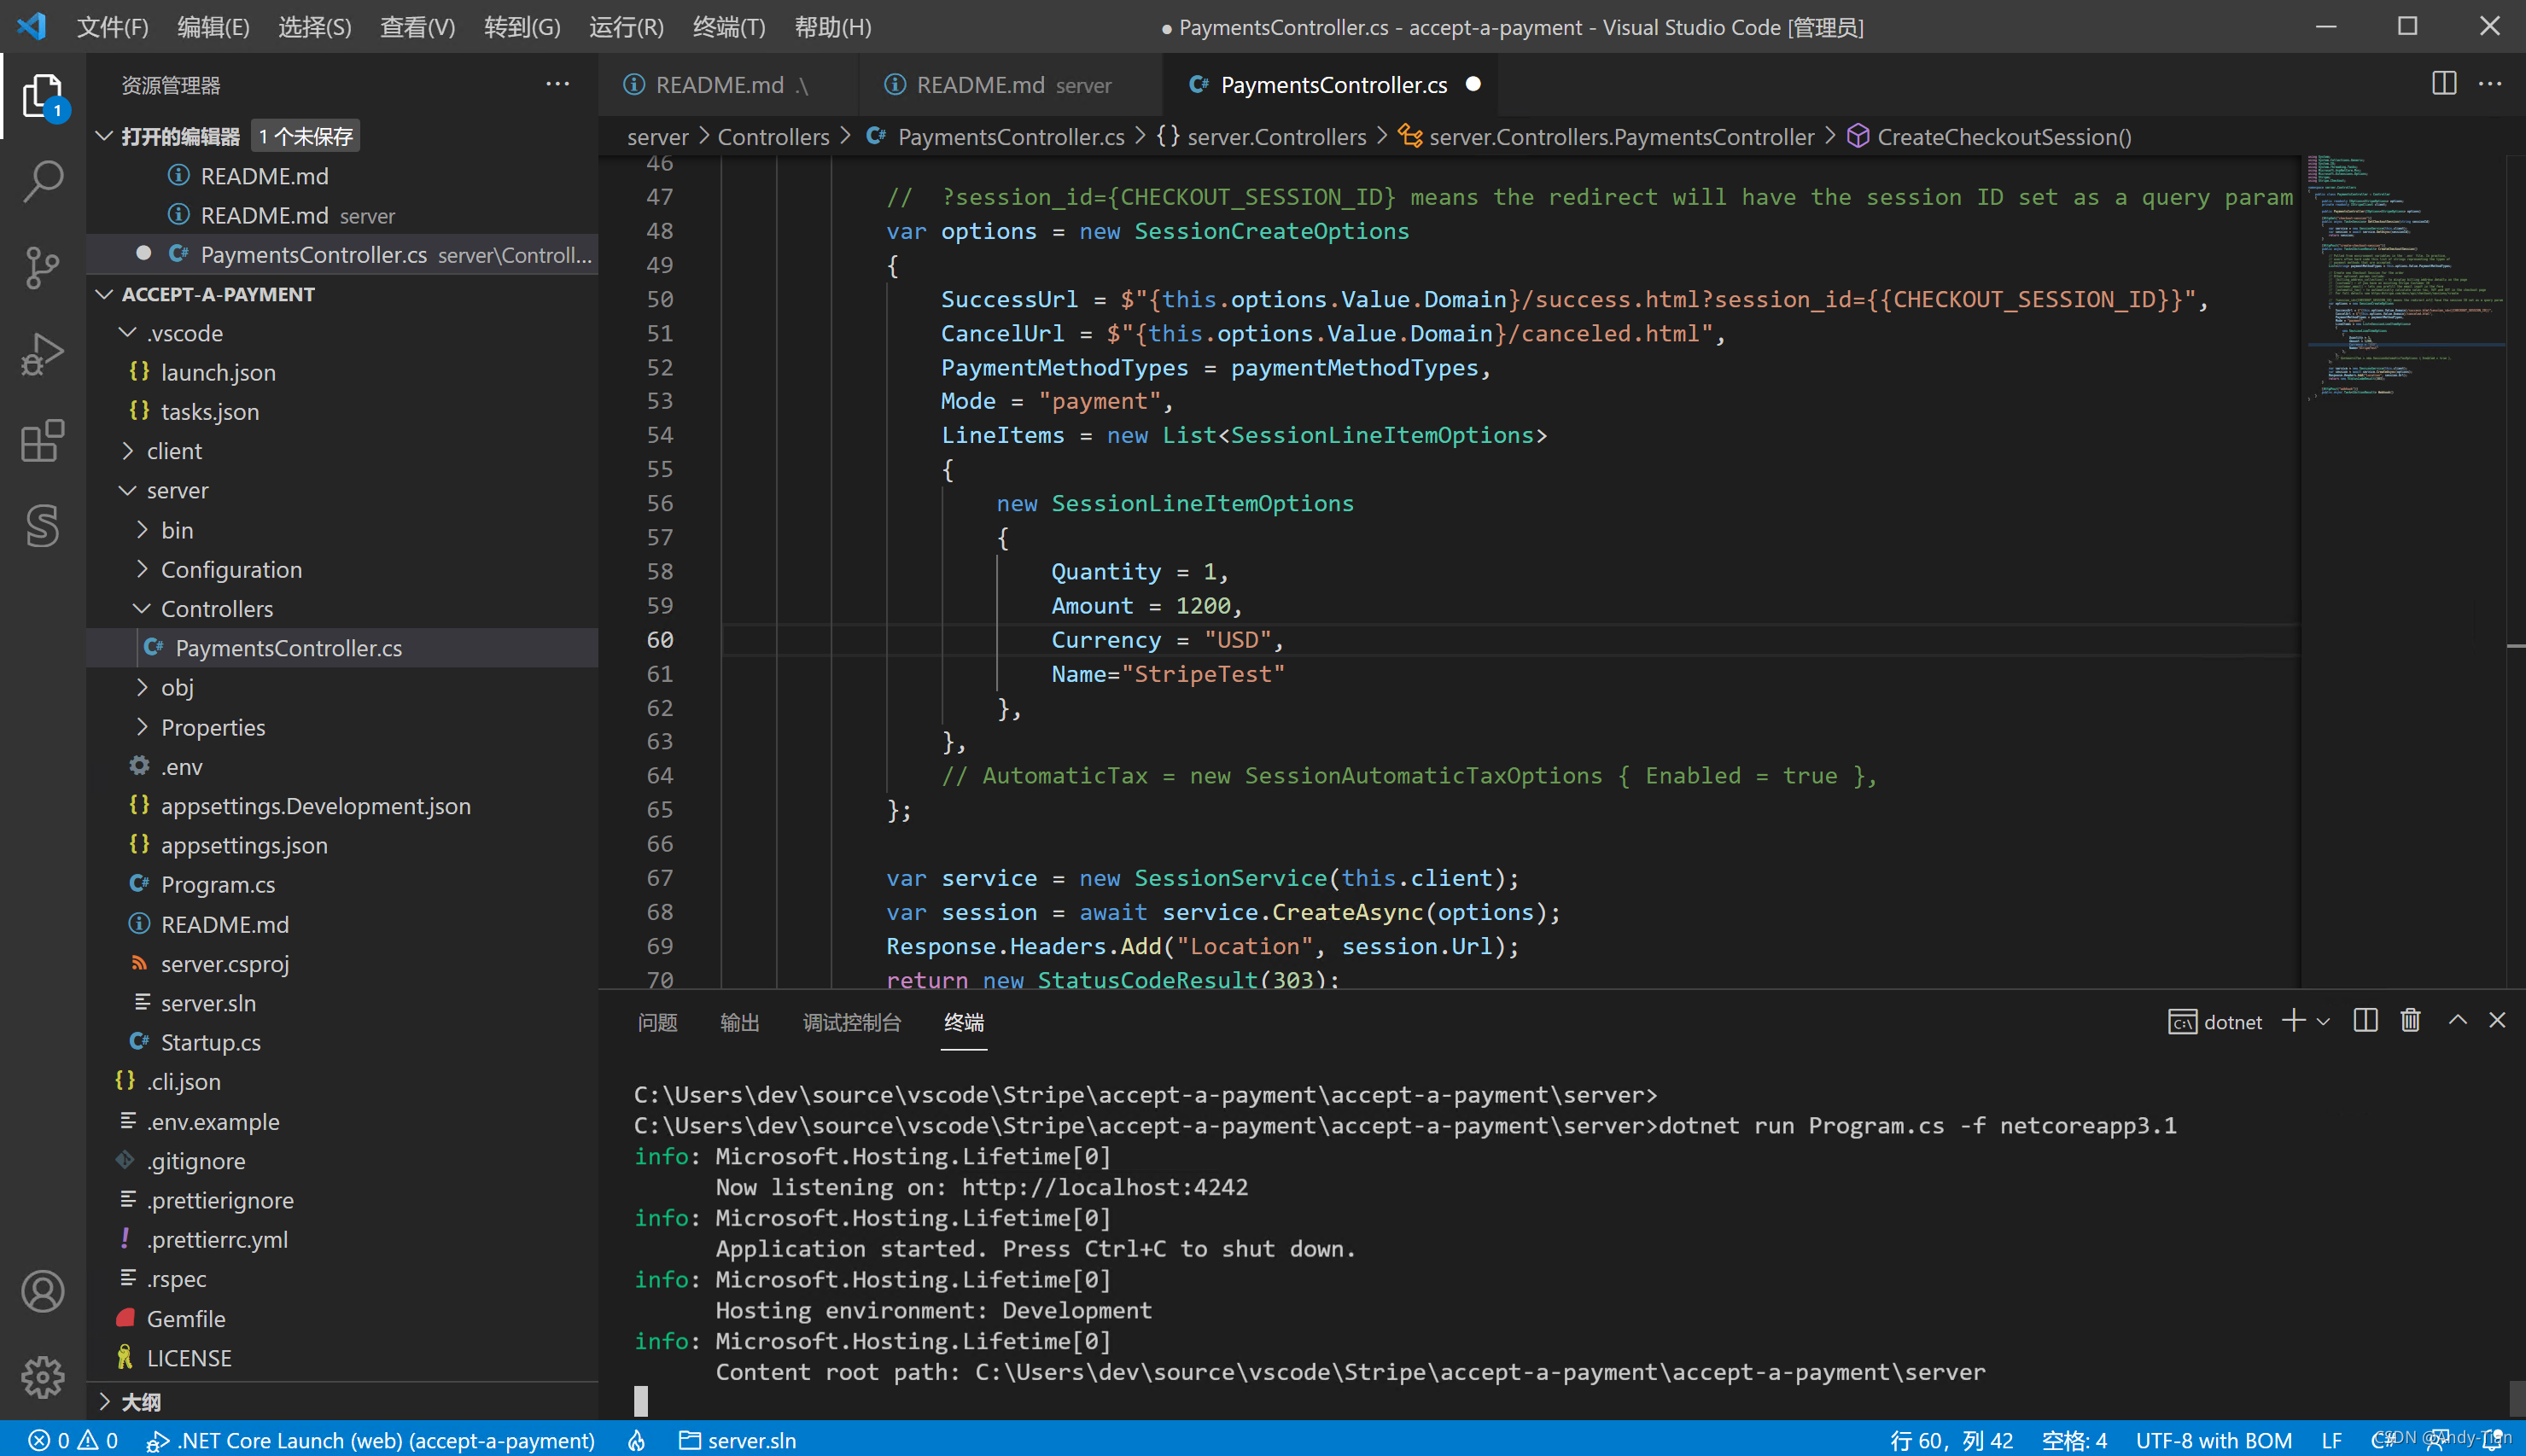Click errors and warnings count in status bar
The height and width of the screenshot is (1456, 2526).
pos(73,1440)
